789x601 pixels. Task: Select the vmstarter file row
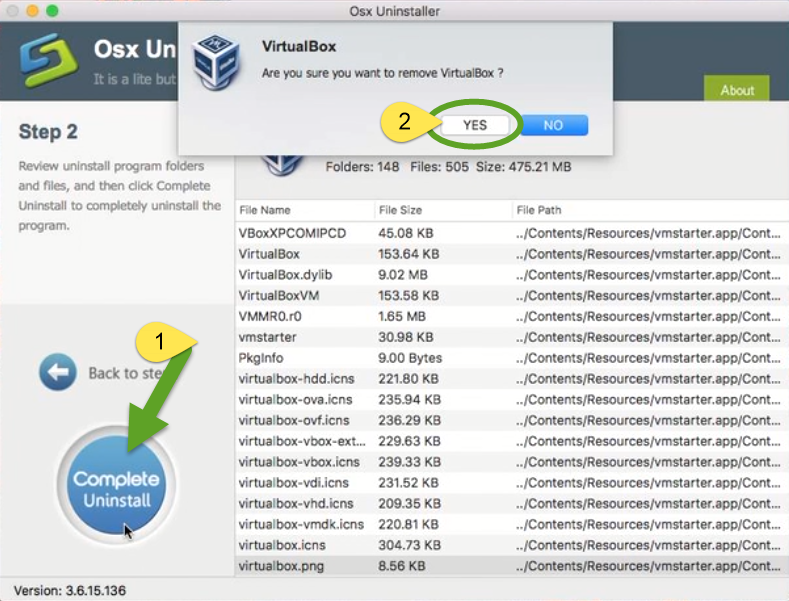(x=512, y=337)
